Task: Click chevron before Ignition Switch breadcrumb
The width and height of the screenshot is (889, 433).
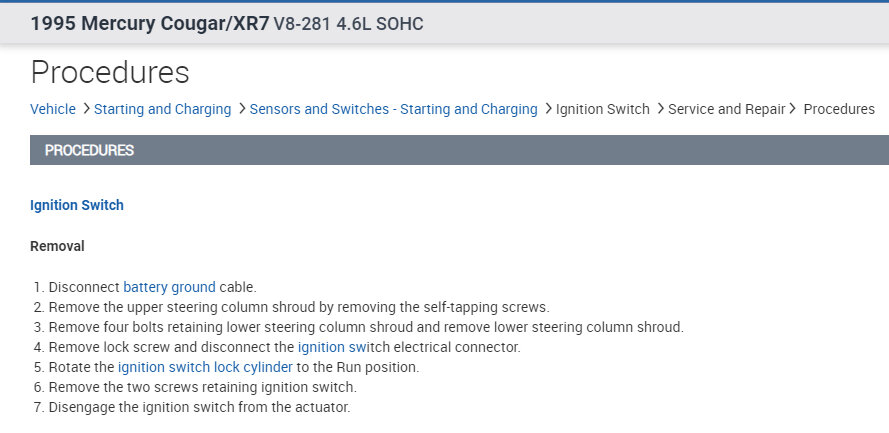Action: [548, 109]
